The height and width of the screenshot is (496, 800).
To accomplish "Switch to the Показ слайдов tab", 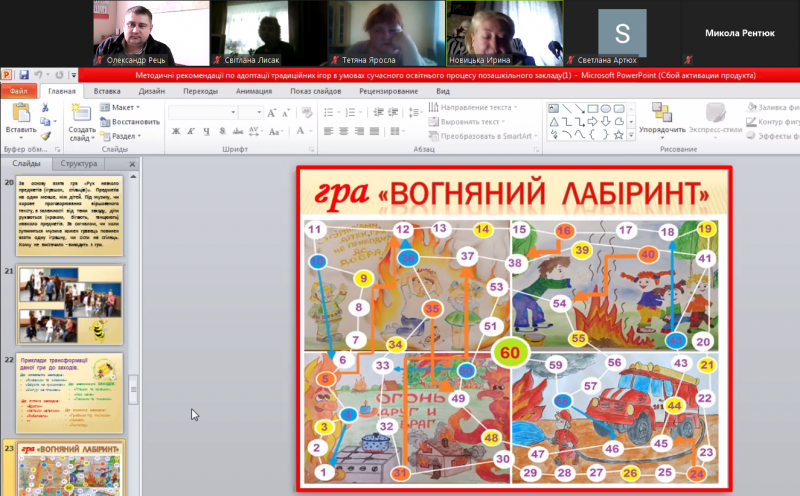I will (x=315, y=91).
